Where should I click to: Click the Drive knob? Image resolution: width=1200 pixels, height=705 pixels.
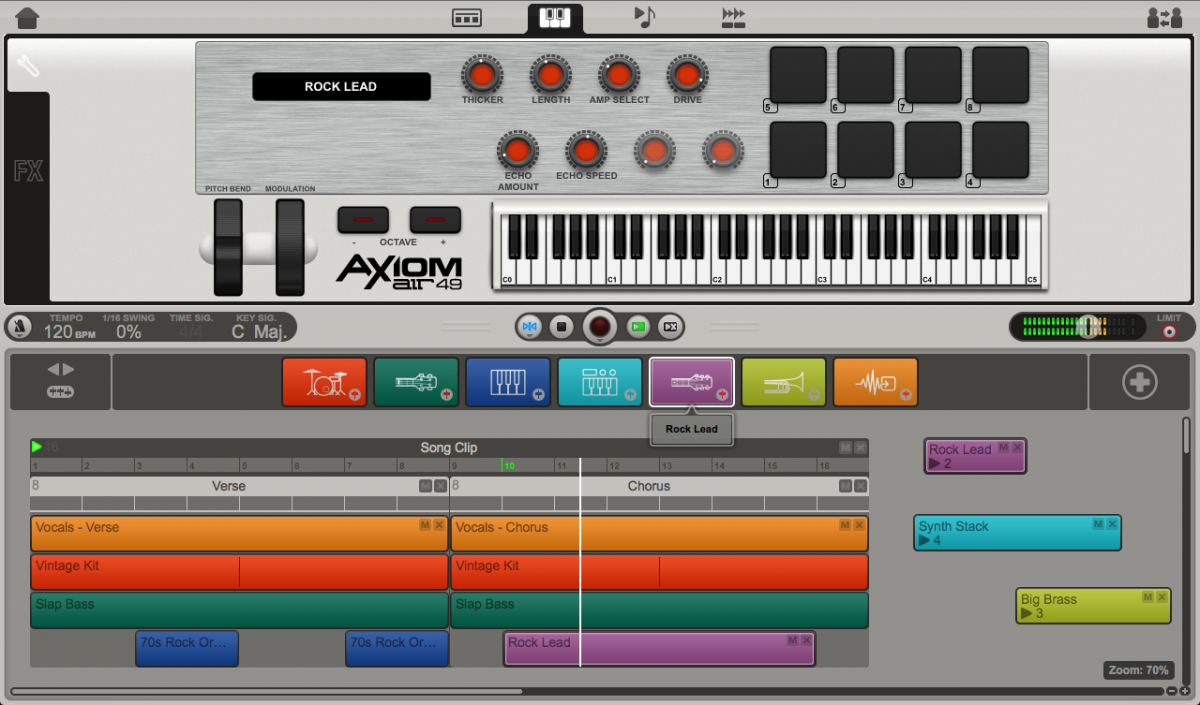(687, 75)
